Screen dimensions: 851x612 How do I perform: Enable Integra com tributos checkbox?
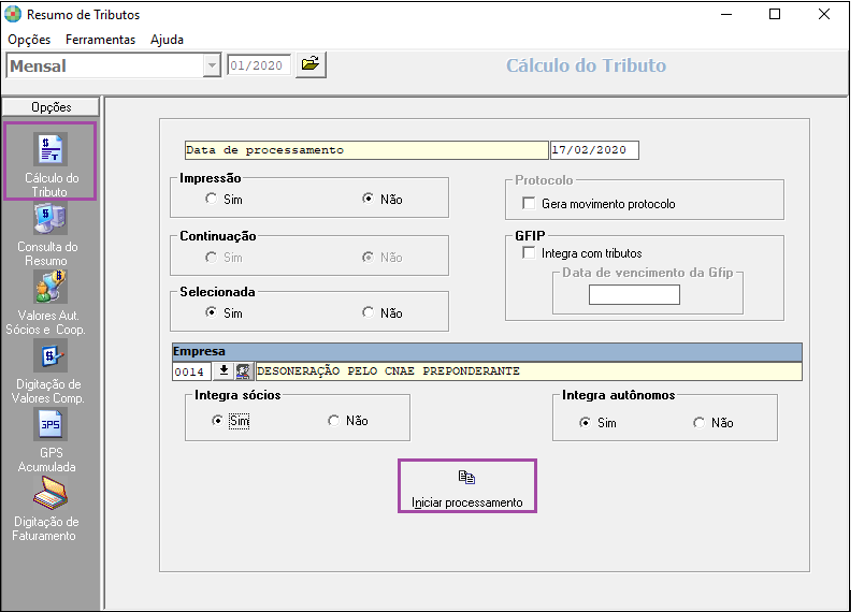[x=529, y=253]
